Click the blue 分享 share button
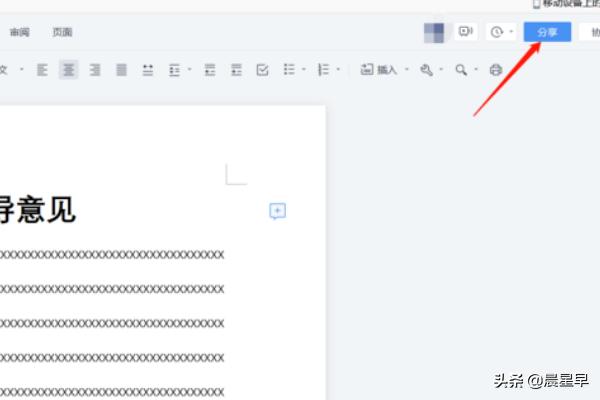The width and height of the screenshot is (600, 400). coord(547,32)
